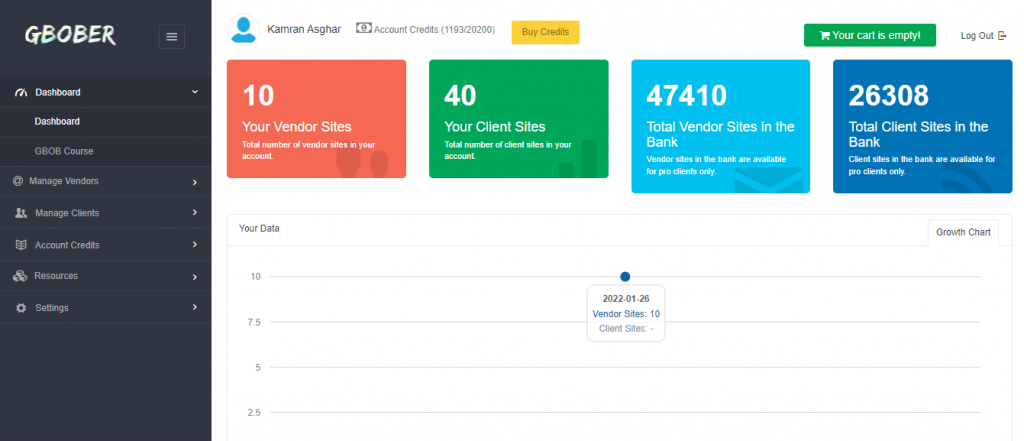Expand the Account Credits chevron

click(195, 245)
